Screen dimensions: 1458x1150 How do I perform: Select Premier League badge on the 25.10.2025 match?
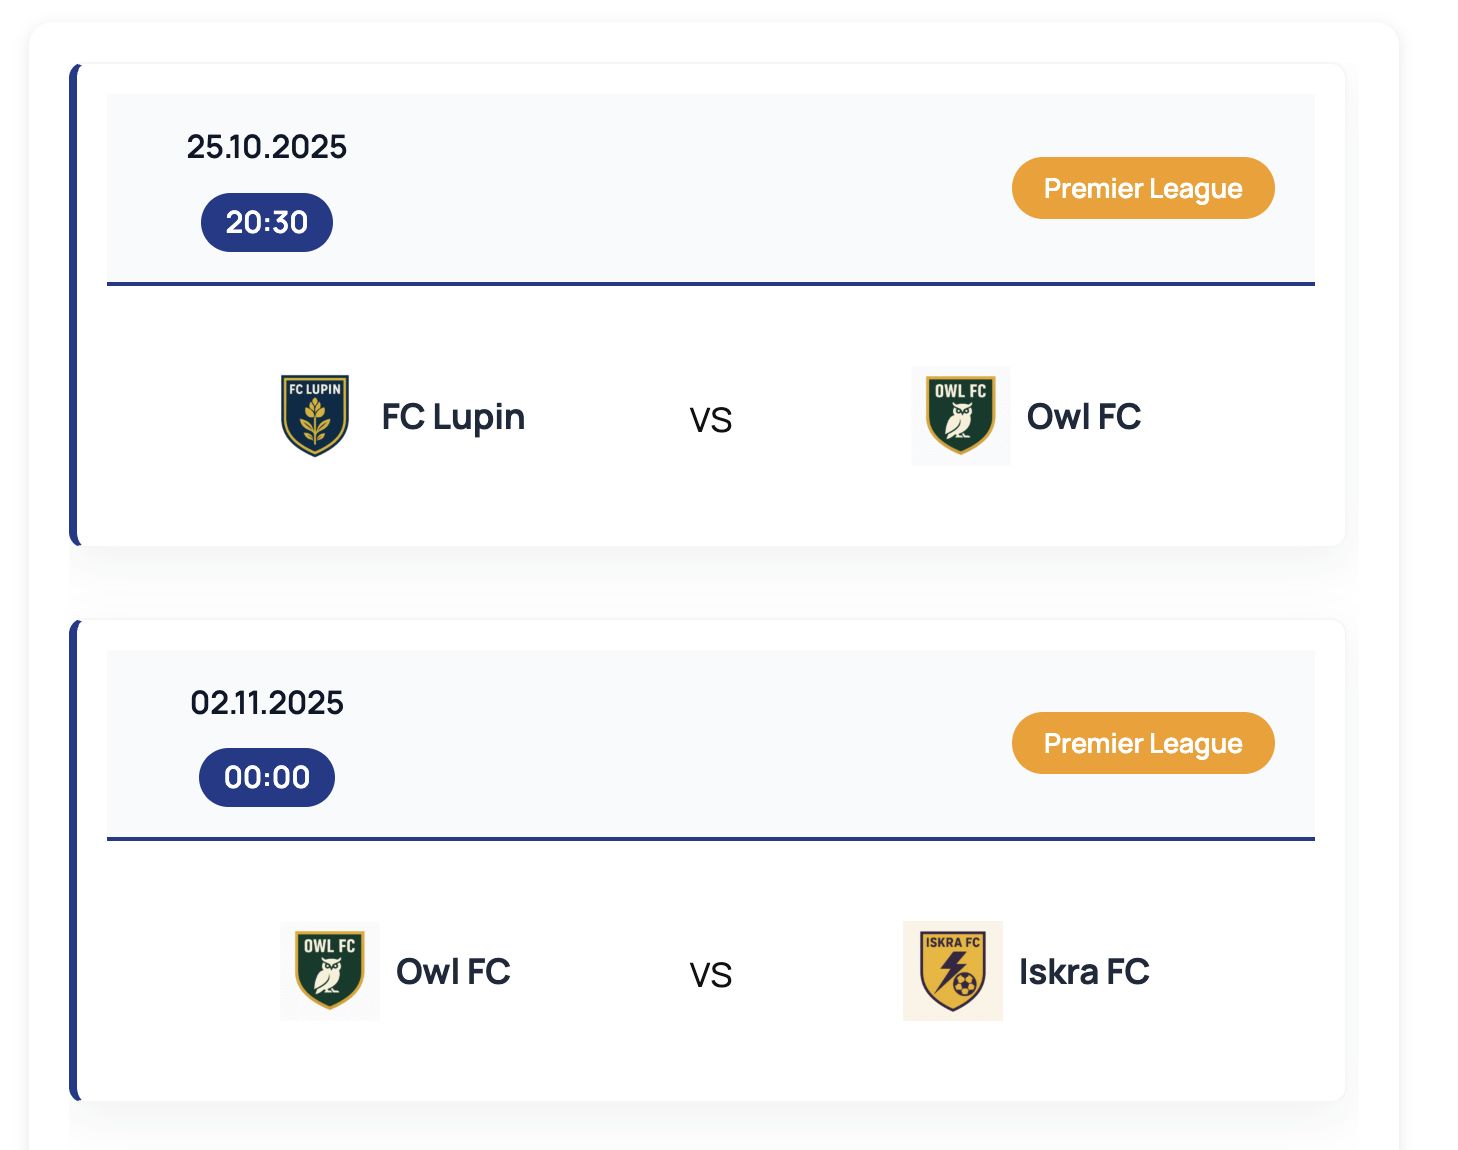[x=1143, y=188]
